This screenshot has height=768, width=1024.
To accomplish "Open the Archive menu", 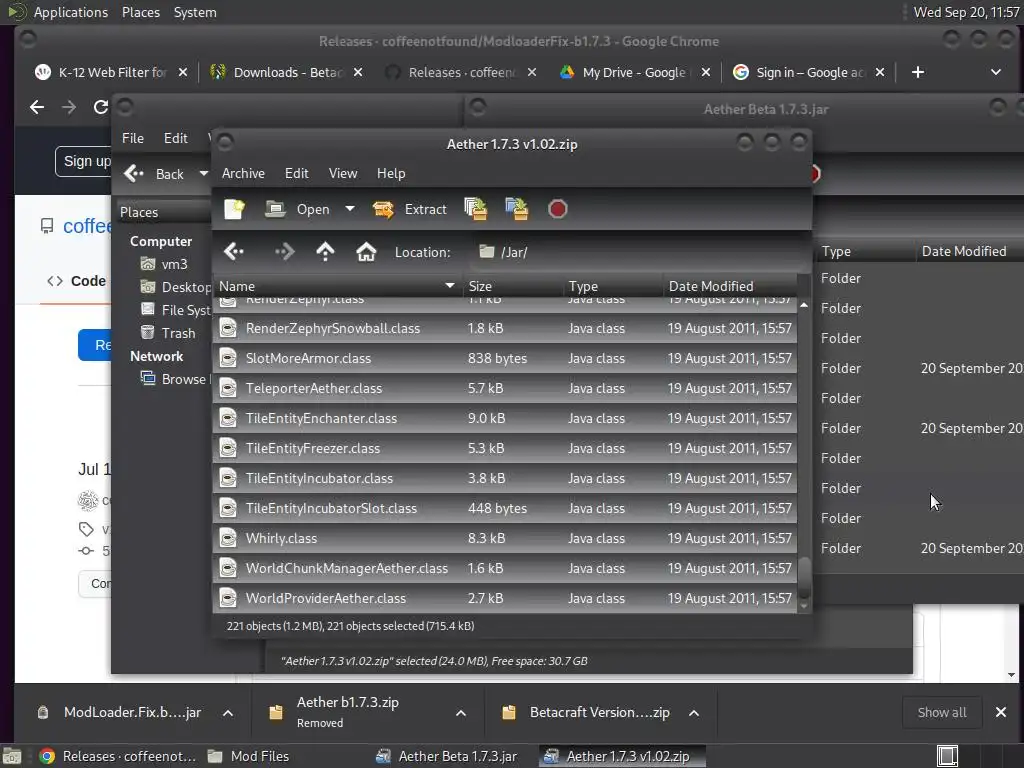I will point(243,173).
